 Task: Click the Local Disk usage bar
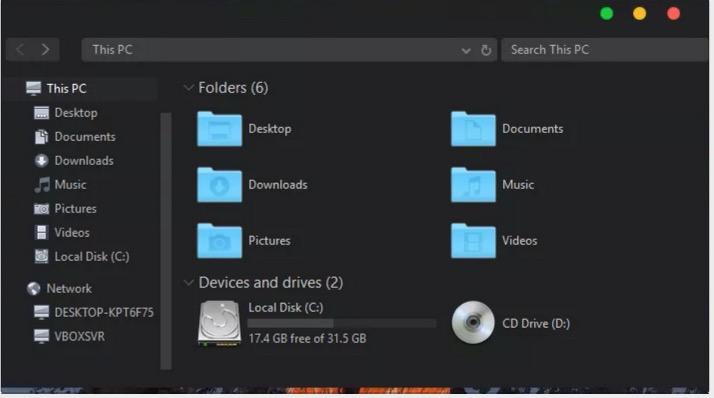click(342, 323)
